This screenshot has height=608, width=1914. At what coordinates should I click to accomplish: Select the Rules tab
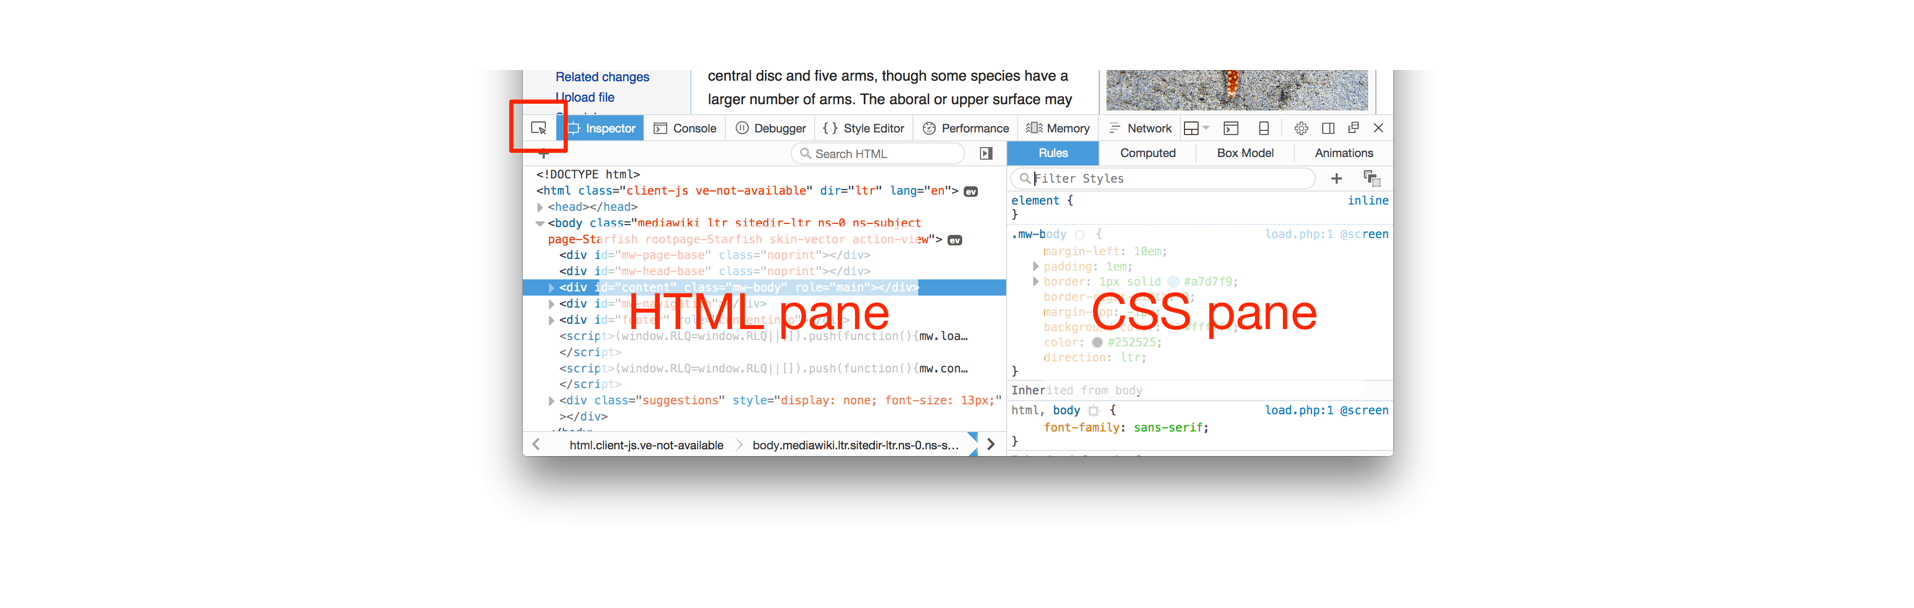point(1053,153)
